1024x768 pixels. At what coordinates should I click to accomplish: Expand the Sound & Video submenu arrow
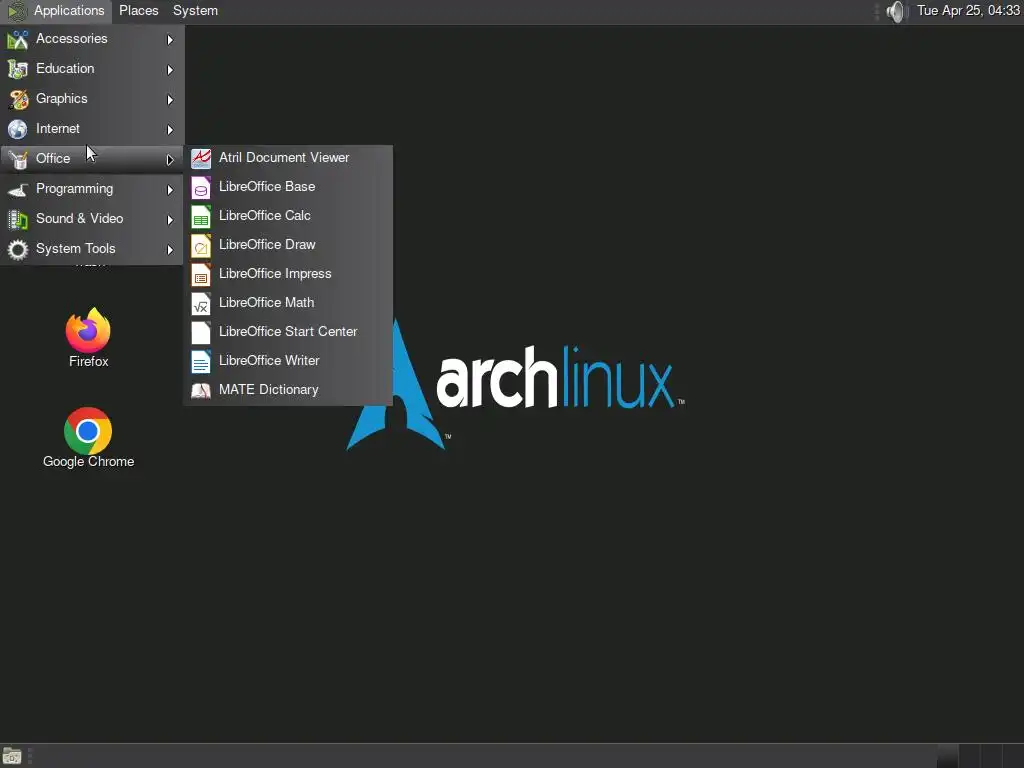coord(170,220)
